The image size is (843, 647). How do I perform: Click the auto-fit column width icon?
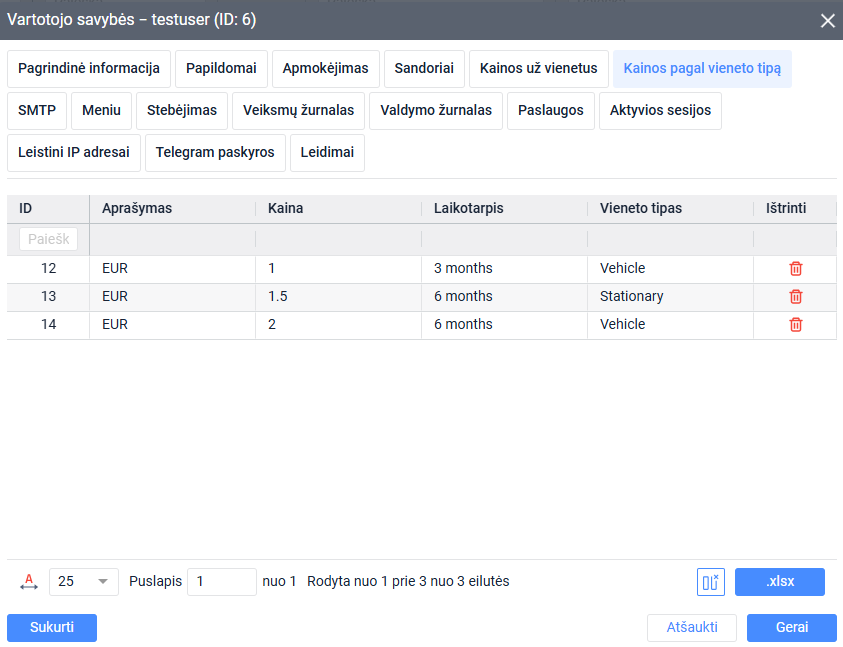coord(29,582)
